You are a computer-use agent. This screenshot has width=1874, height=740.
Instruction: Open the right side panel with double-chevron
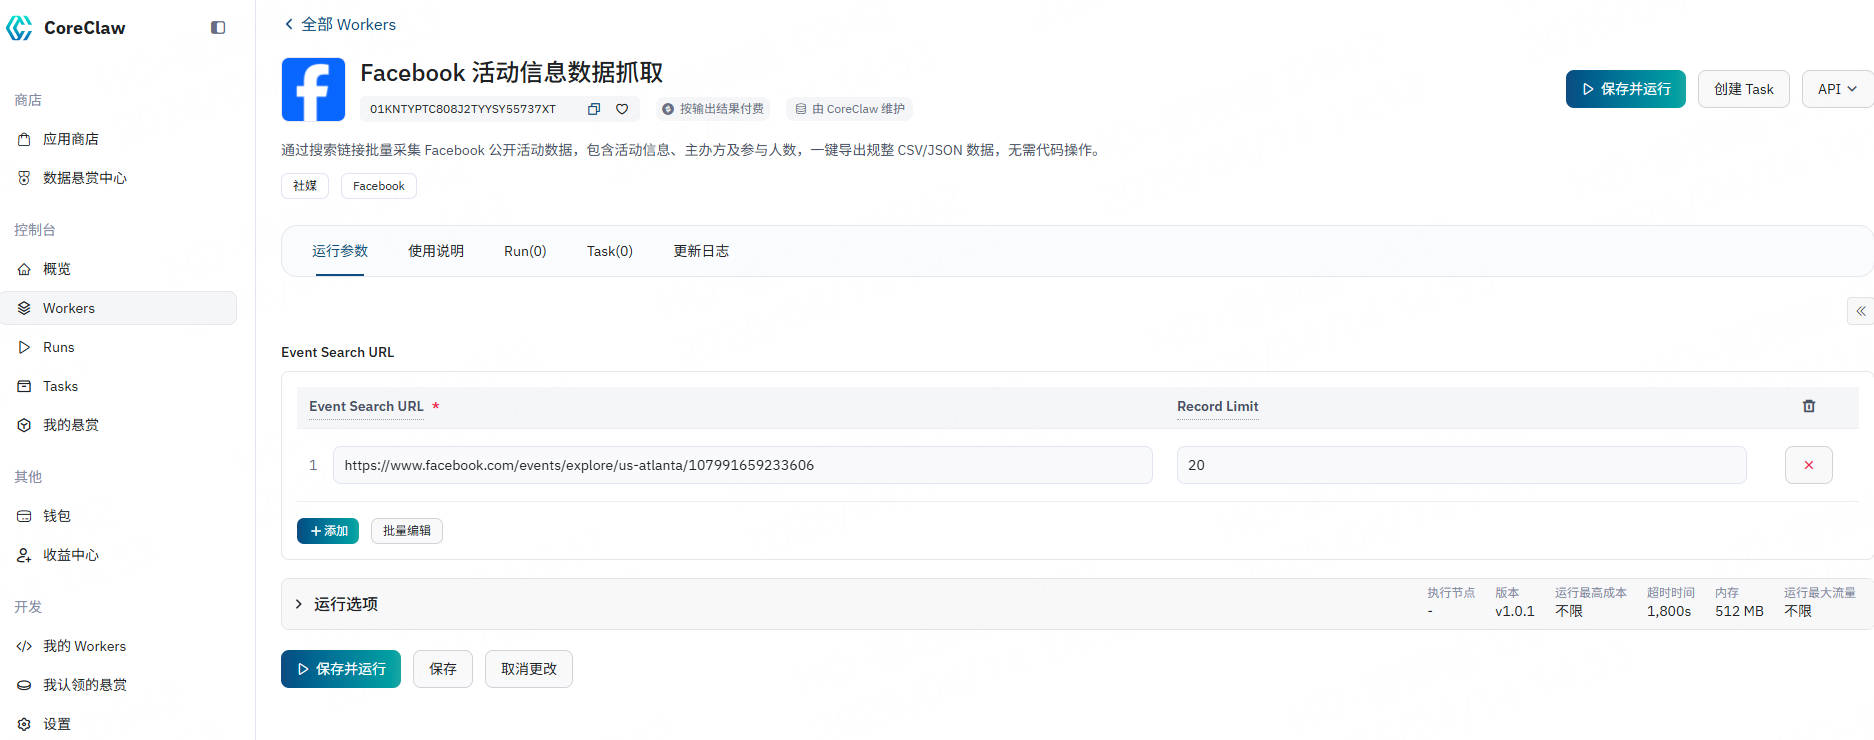(1860, 311)
